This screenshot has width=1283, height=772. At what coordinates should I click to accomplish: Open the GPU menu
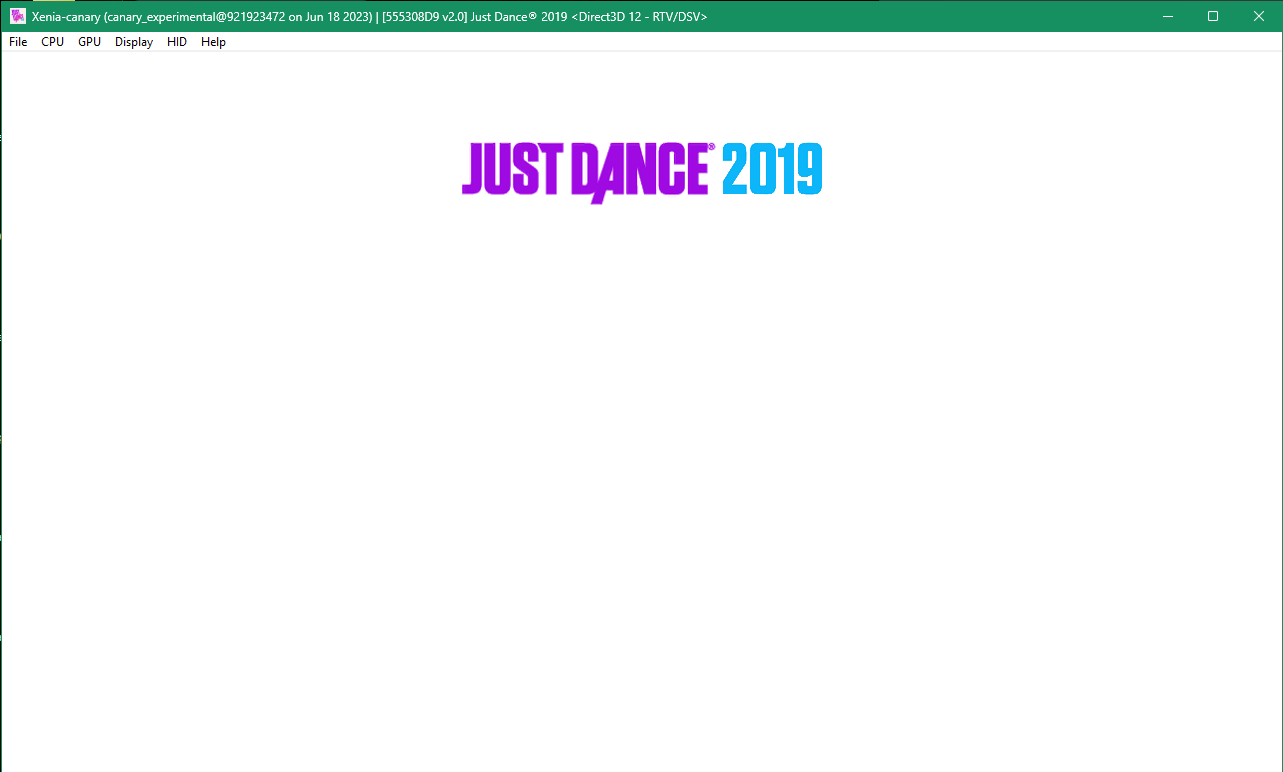(x=88, y=41)
